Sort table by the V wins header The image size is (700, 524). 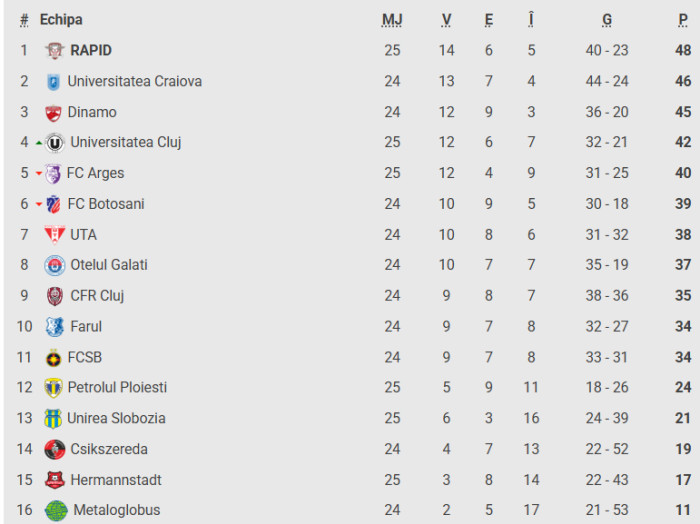(x=446, y=20)
